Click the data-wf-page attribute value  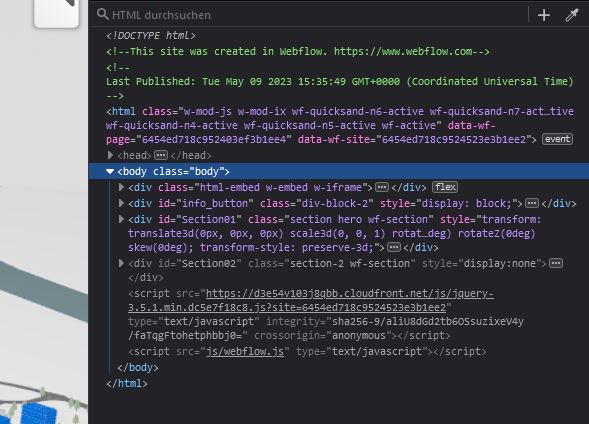(214, 139)
